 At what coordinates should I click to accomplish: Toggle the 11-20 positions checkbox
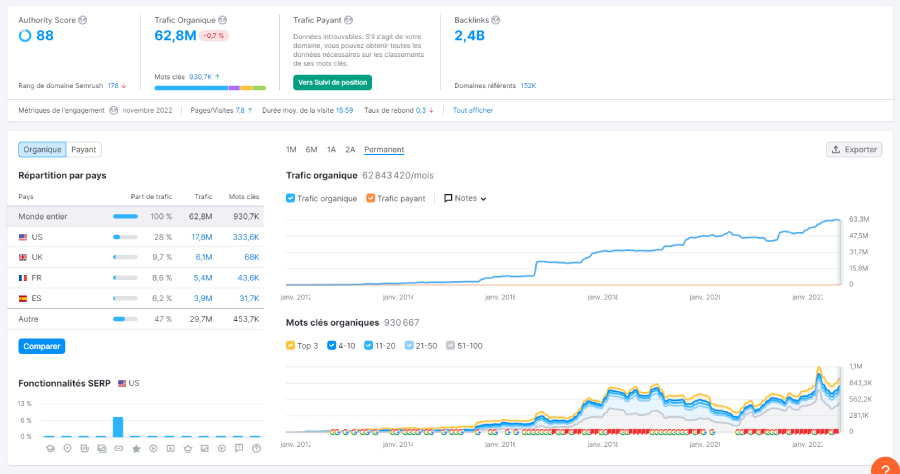(x=368, y=345)
